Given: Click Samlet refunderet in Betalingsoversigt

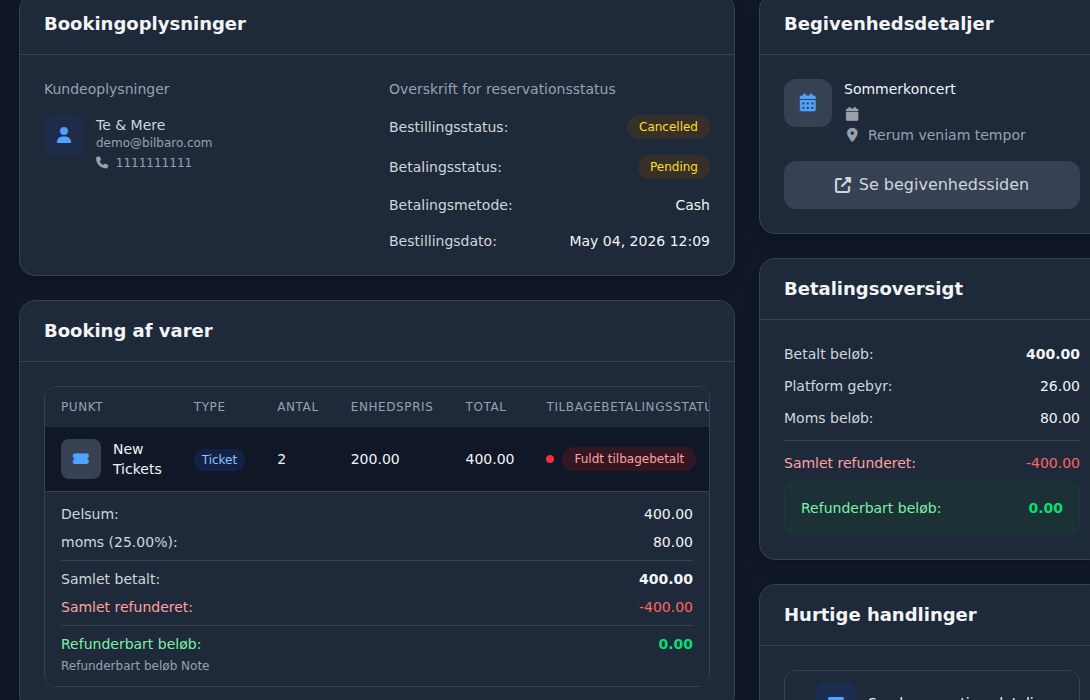Looking at the screenshot, I should point(849,463).
